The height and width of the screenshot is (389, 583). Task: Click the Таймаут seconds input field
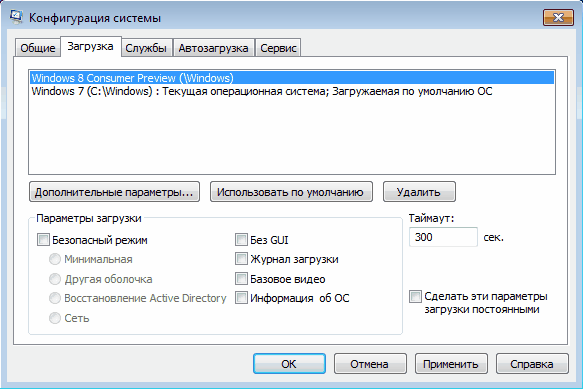[x=443, y=237]
